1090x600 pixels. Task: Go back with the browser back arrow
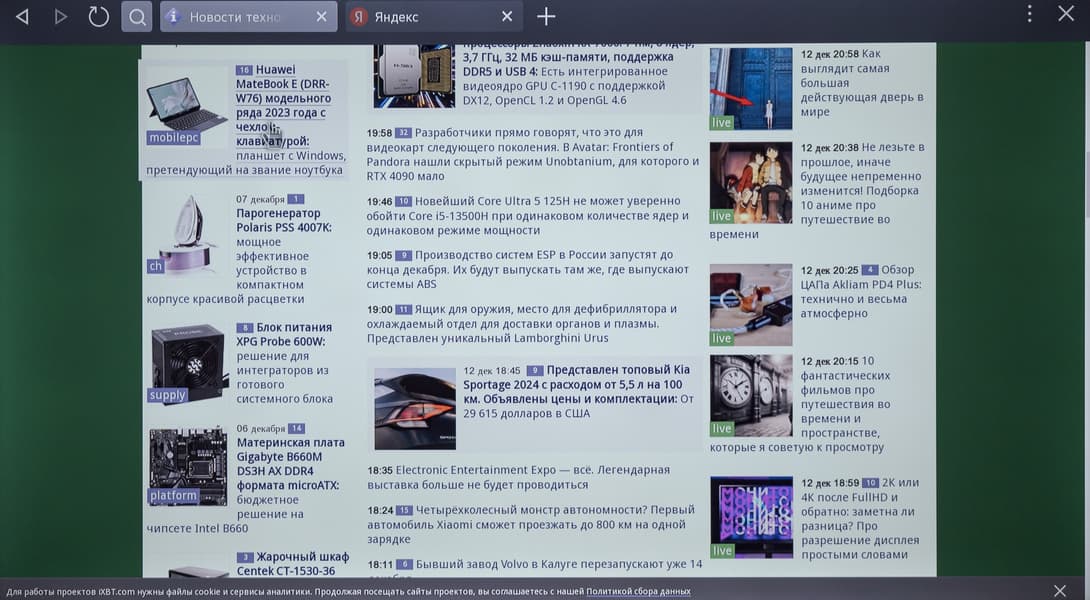[22, 16]
